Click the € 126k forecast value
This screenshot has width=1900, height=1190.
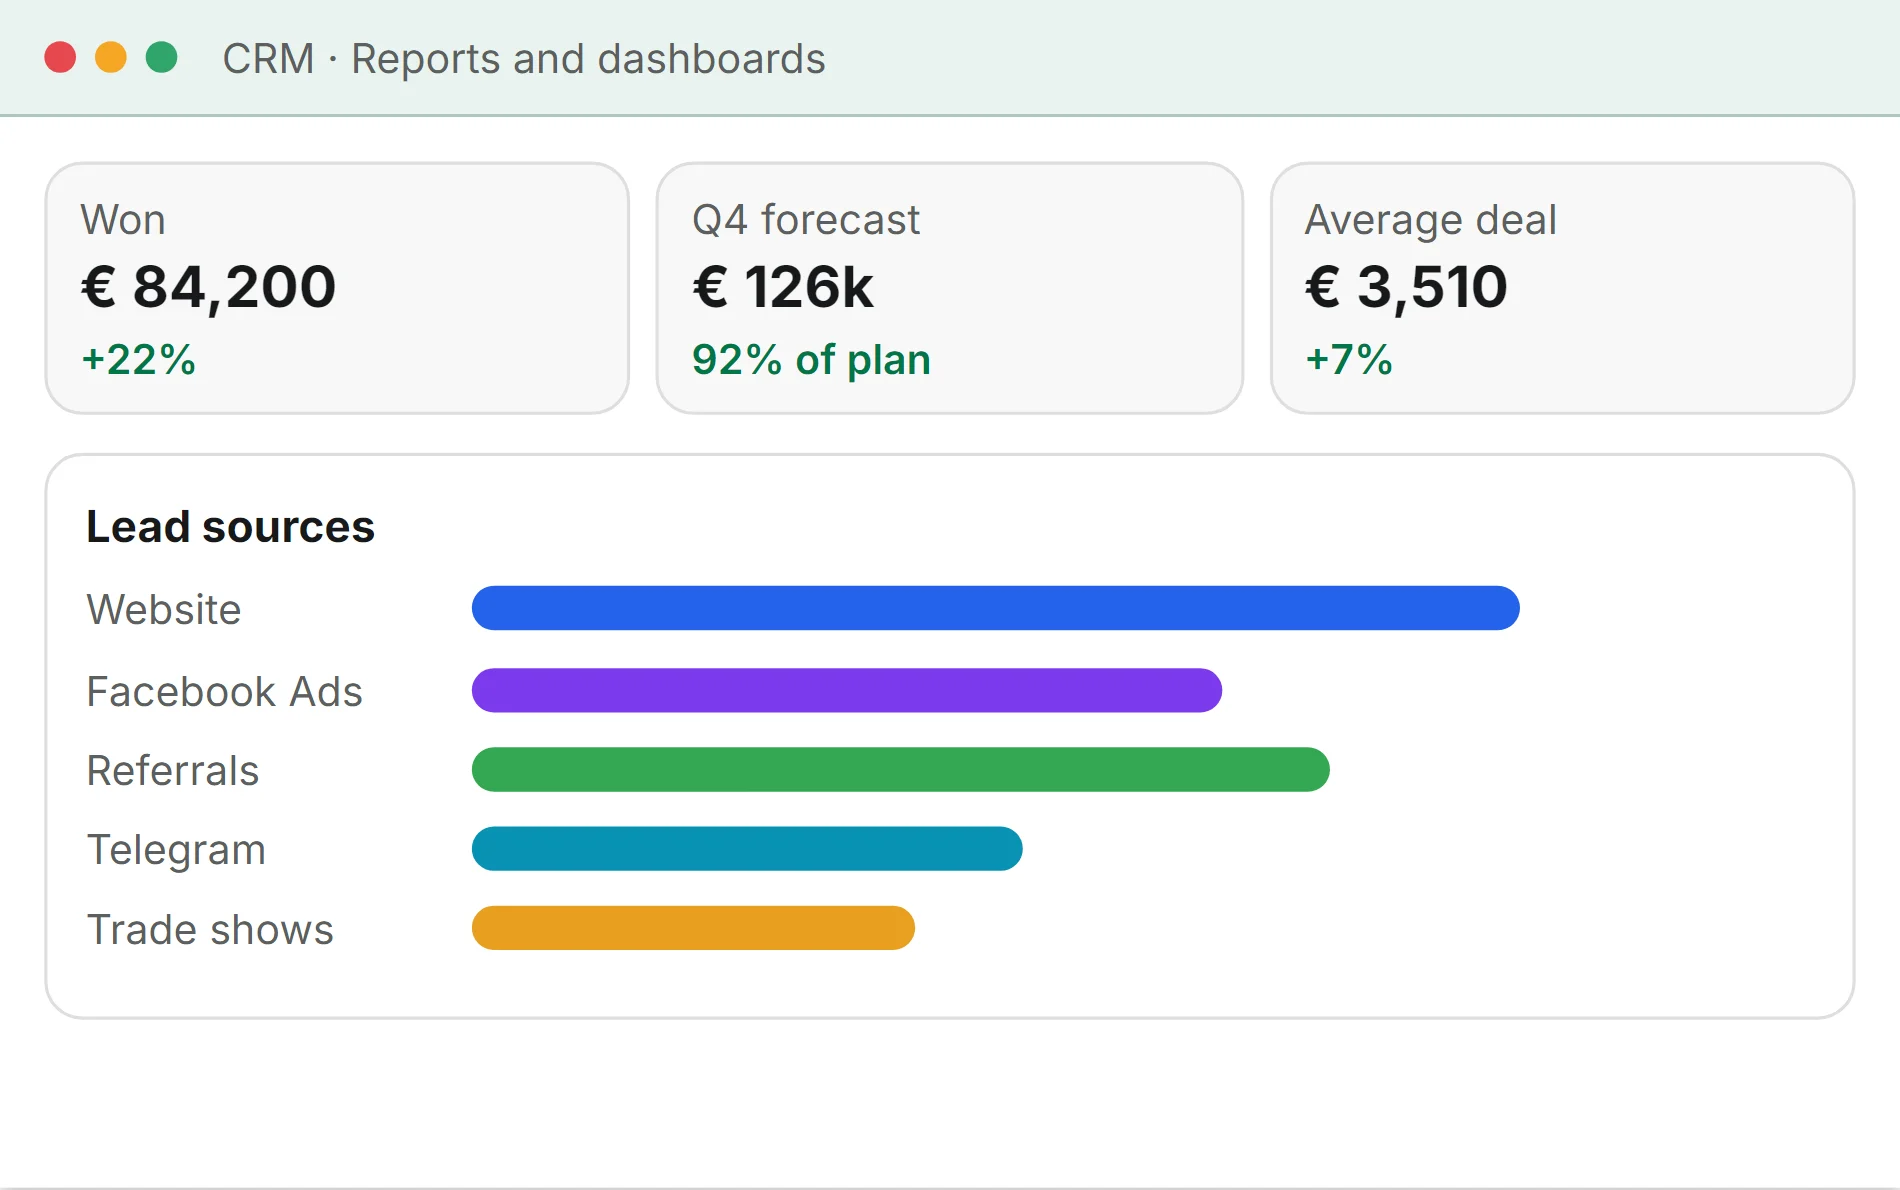click(x=783, y=287)
